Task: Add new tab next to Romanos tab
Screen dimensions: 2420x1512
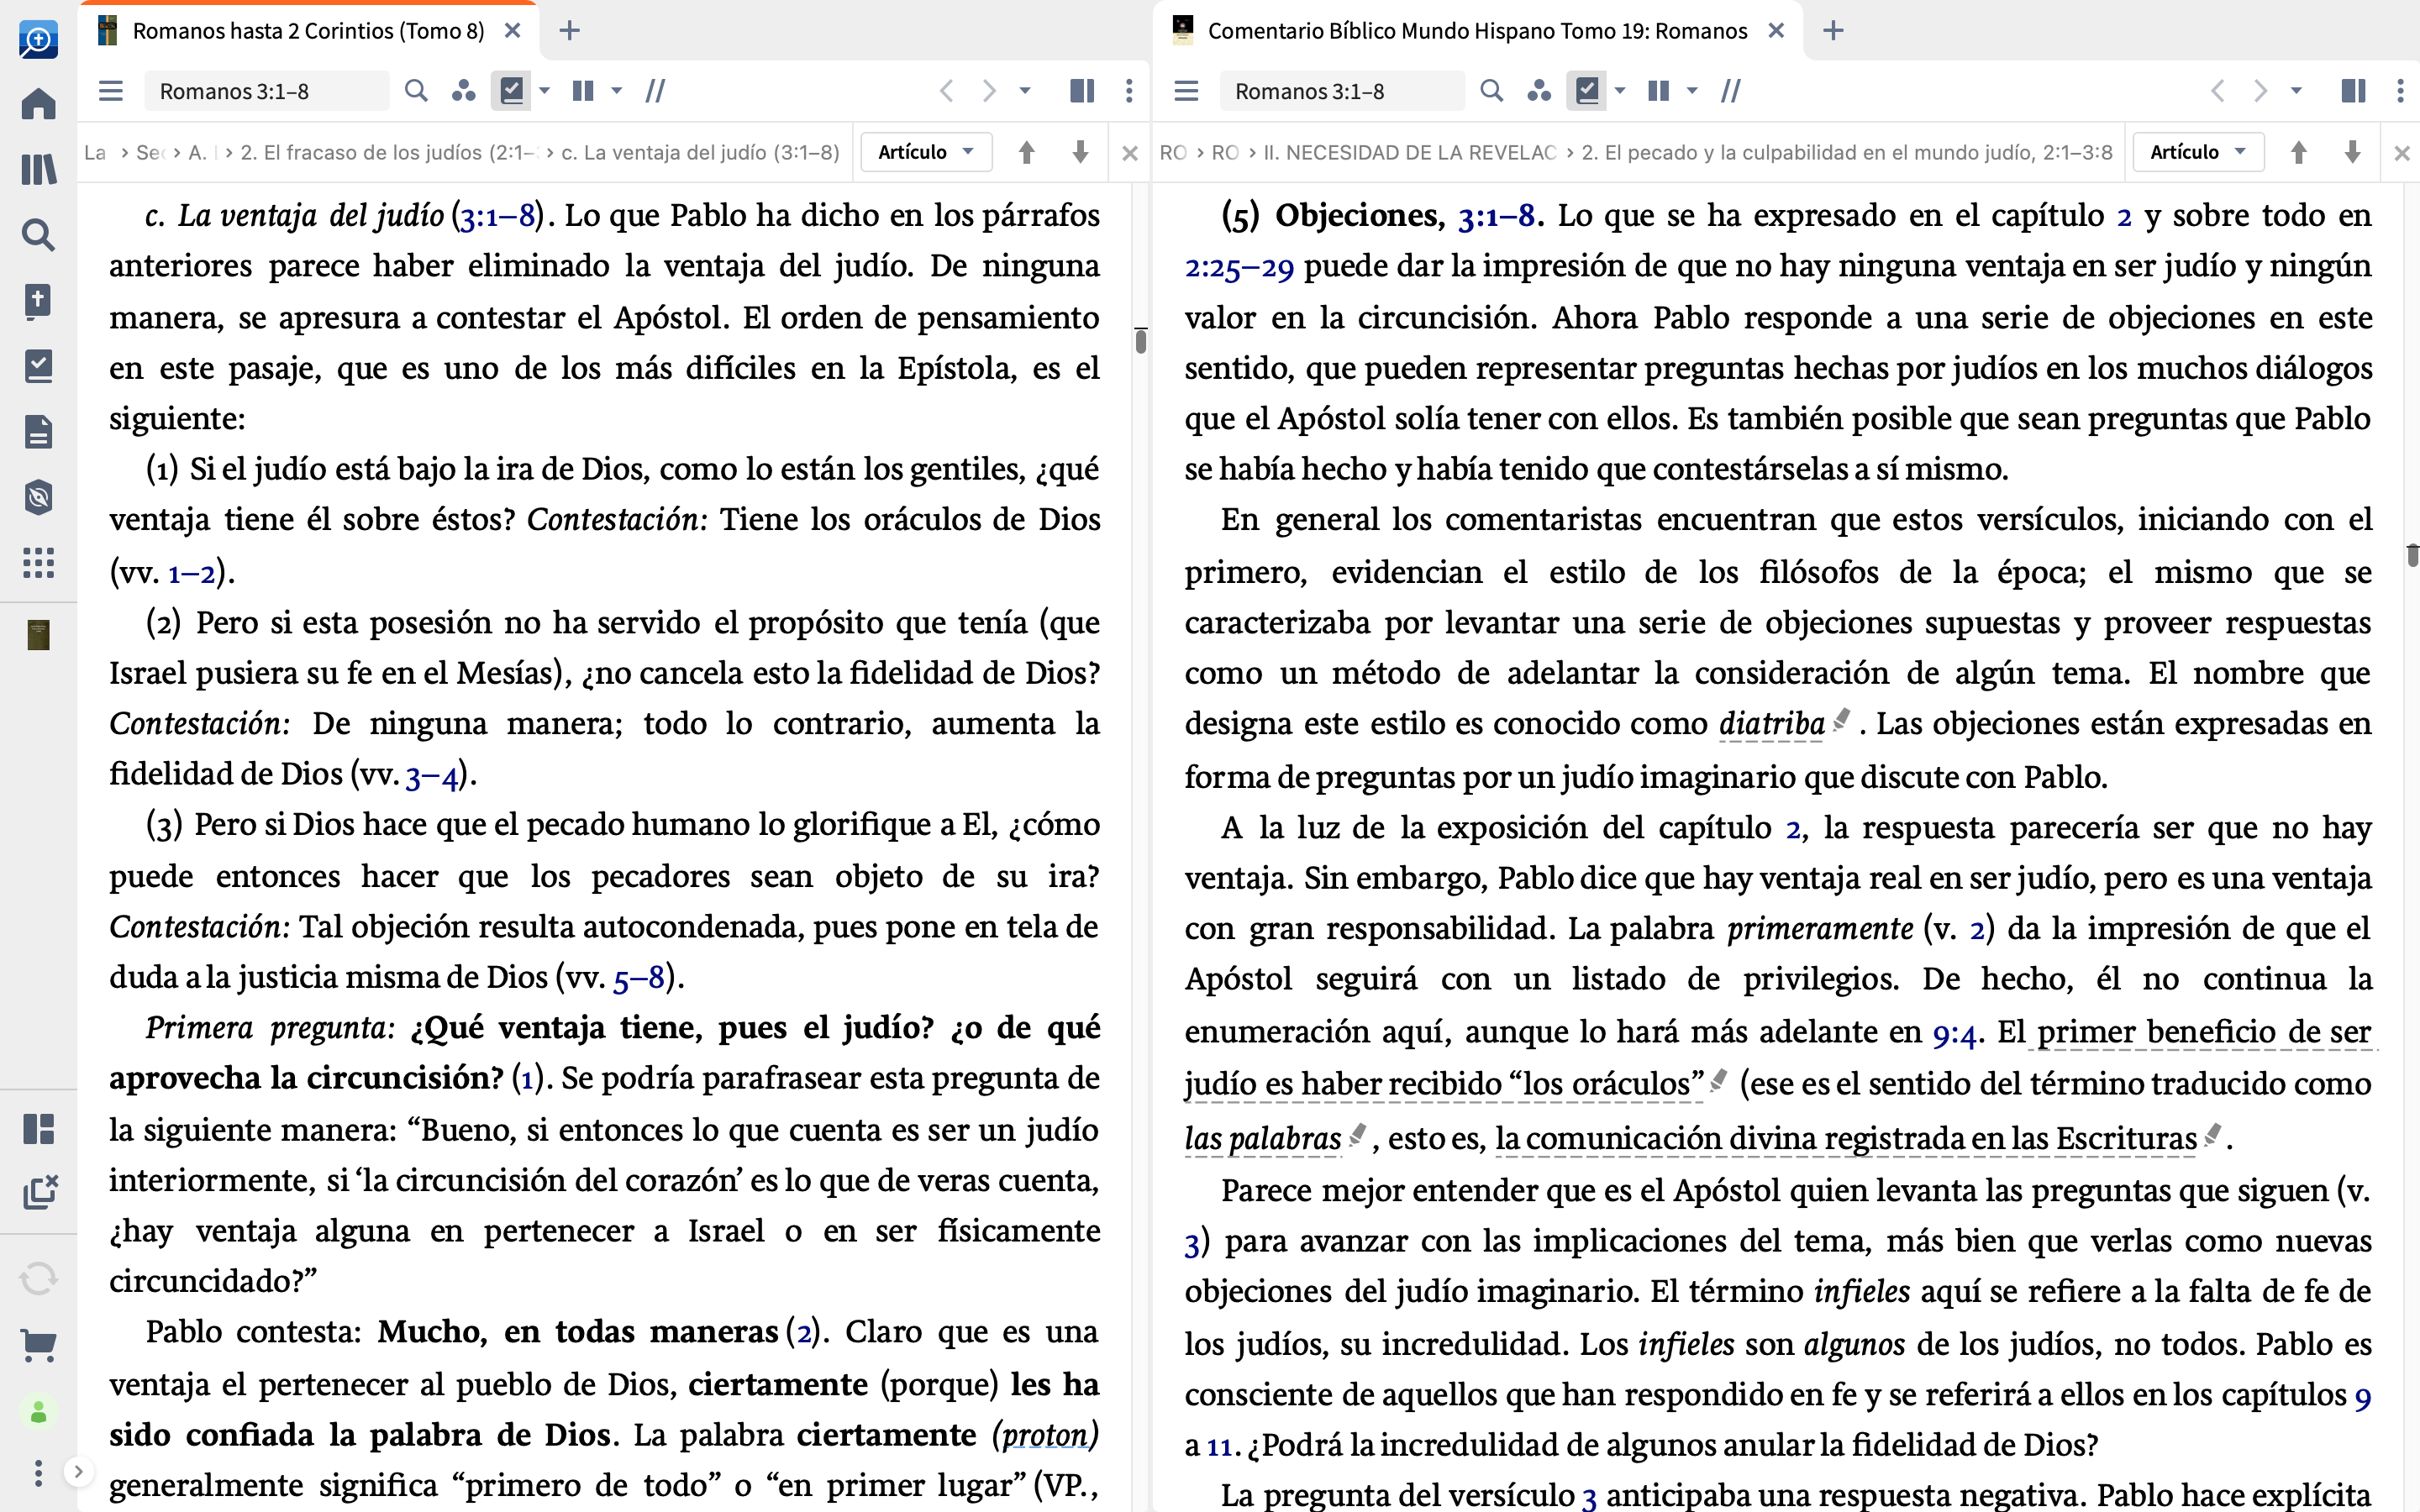Action: coord(570,31)
